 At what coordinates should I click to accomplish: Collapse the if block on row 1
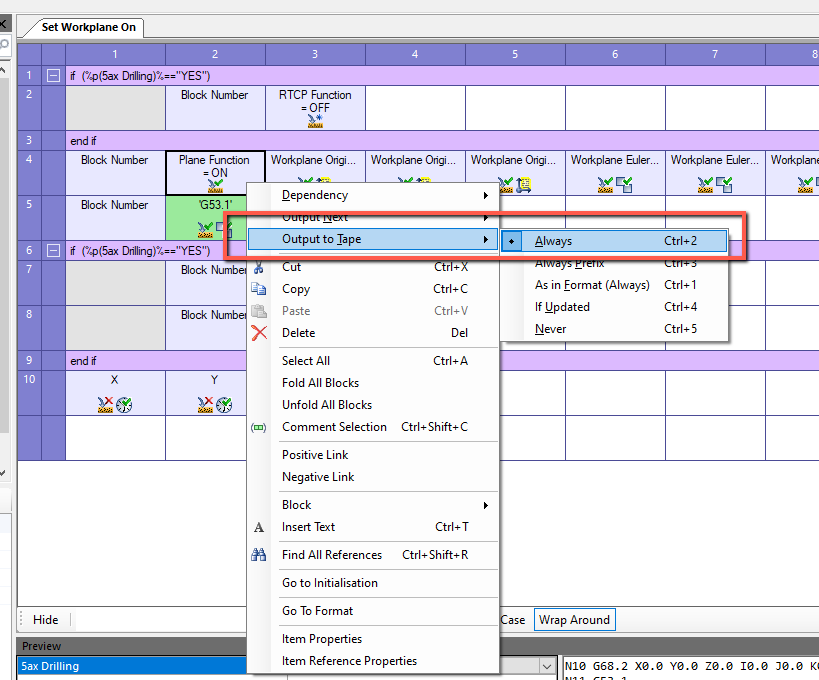point(53,76)
